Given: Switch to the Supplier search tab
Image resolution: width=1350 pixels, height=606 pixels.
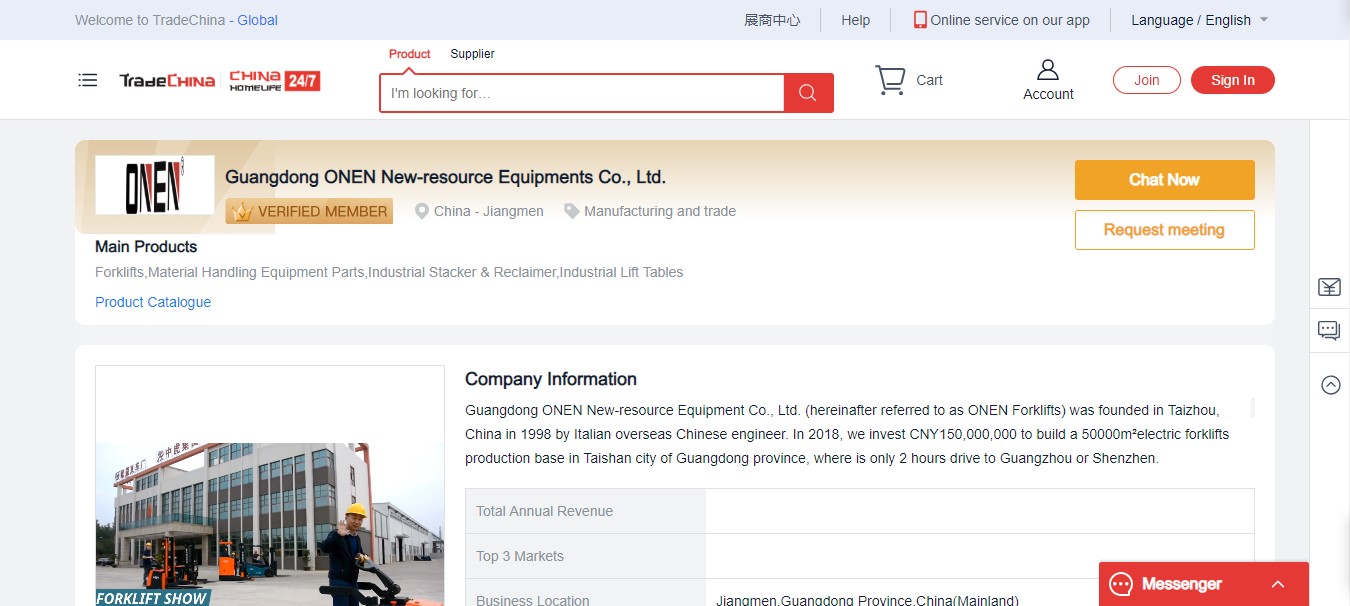Looking at the screenshot, I should coord(472,54).
